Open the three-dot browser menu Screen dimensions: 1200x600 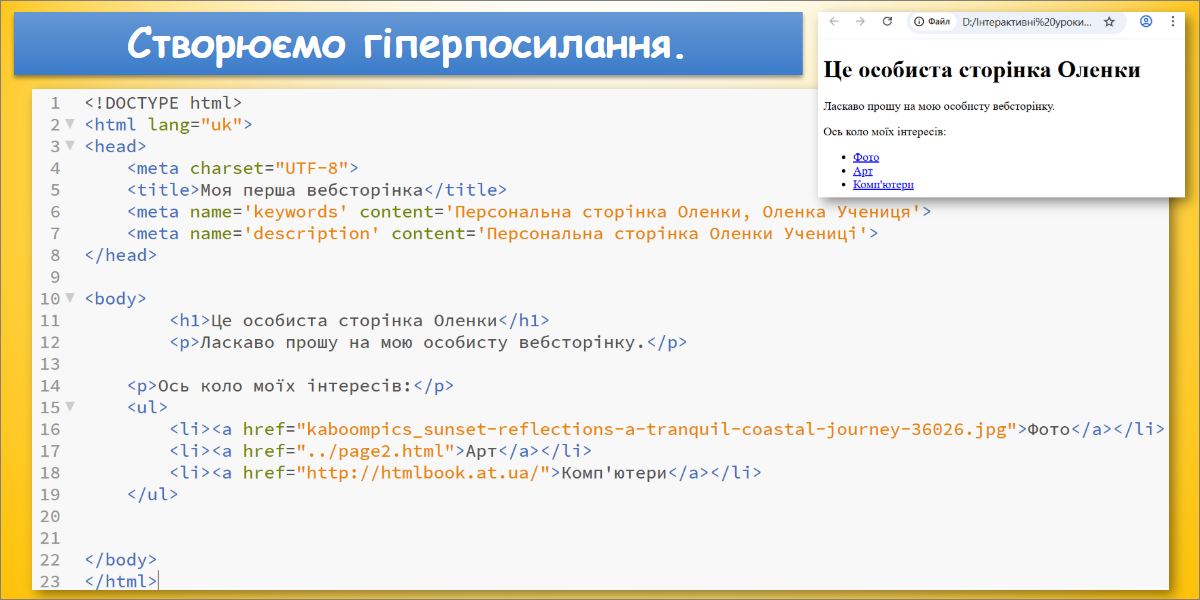[1172, 21]
